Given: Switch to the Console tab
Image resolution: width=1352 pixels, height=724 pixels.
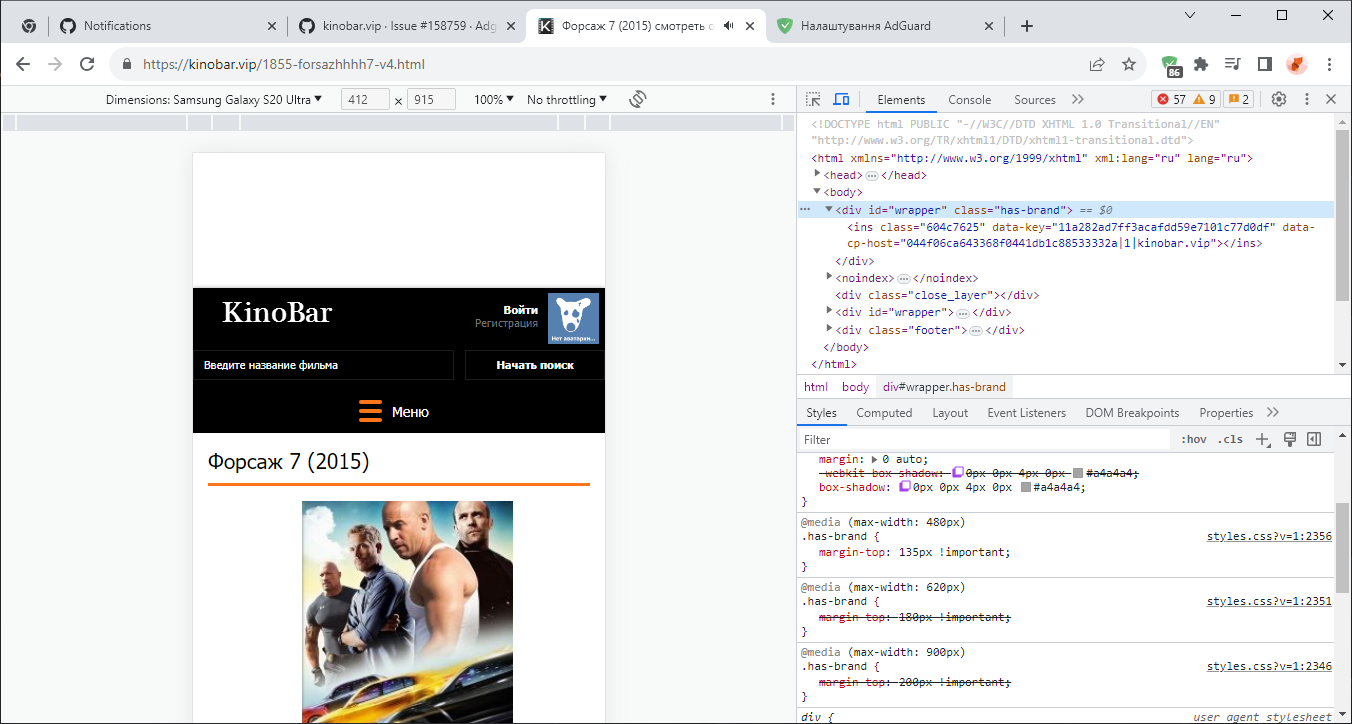Looking at the screenshot, I should click(x=969, y=99).
